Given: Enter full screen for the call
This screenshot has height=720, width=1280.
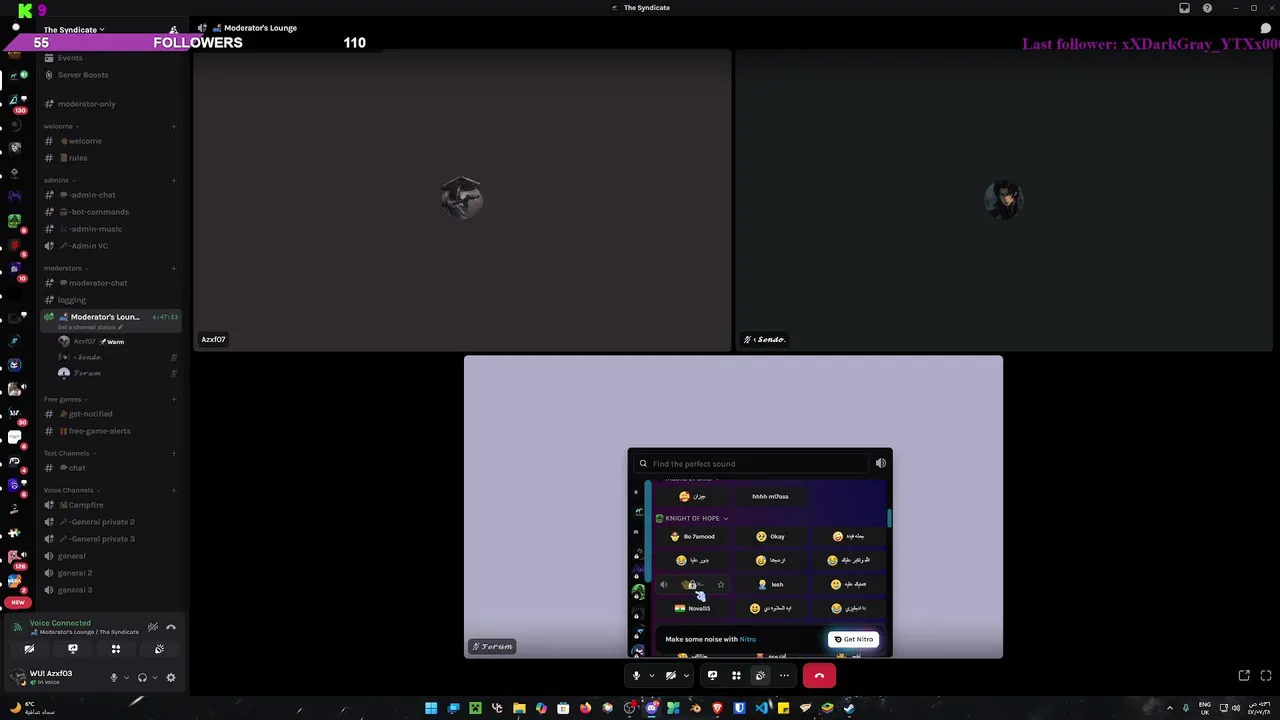Looking at the screenshot, I should pyautogui.click(x=1265, y=676).
